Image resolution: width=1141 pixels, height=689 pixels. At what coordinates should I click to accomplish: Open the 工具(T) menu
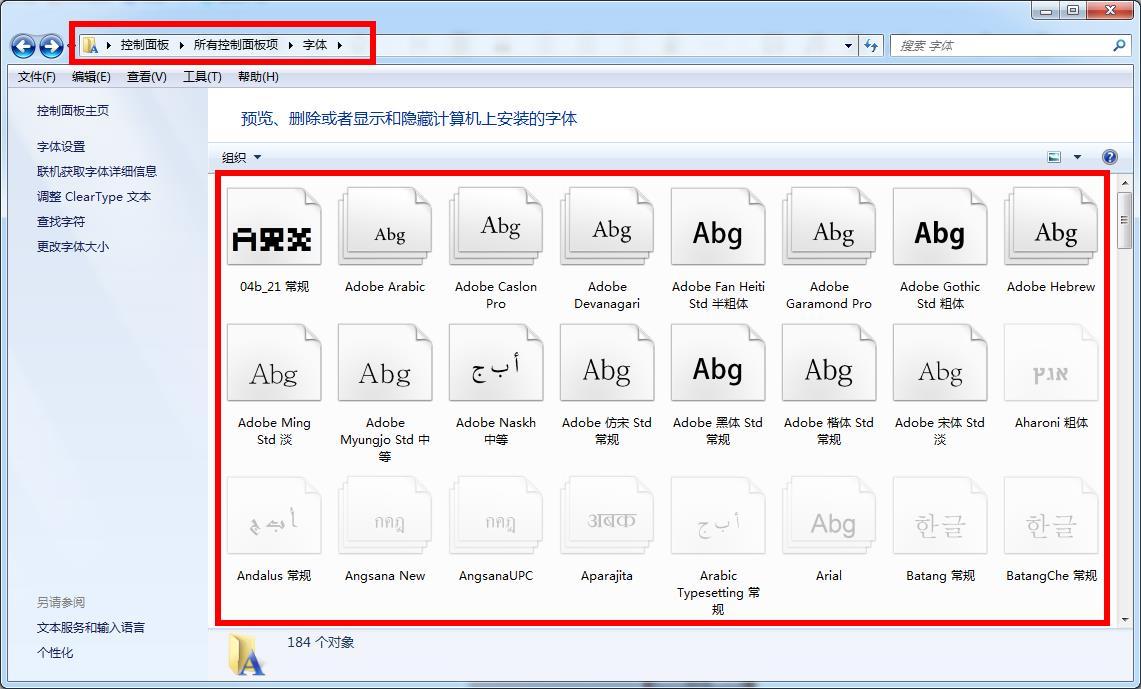point(202,76)
